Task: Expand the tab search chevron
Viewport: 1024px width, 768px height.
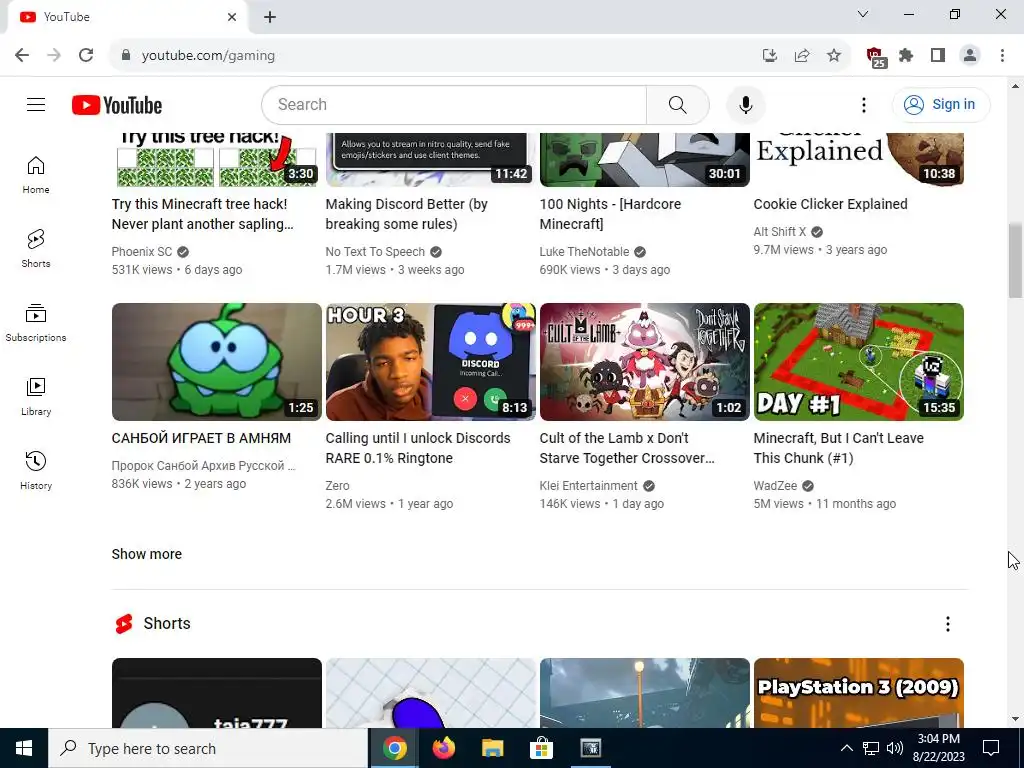Action: [863, 14]
